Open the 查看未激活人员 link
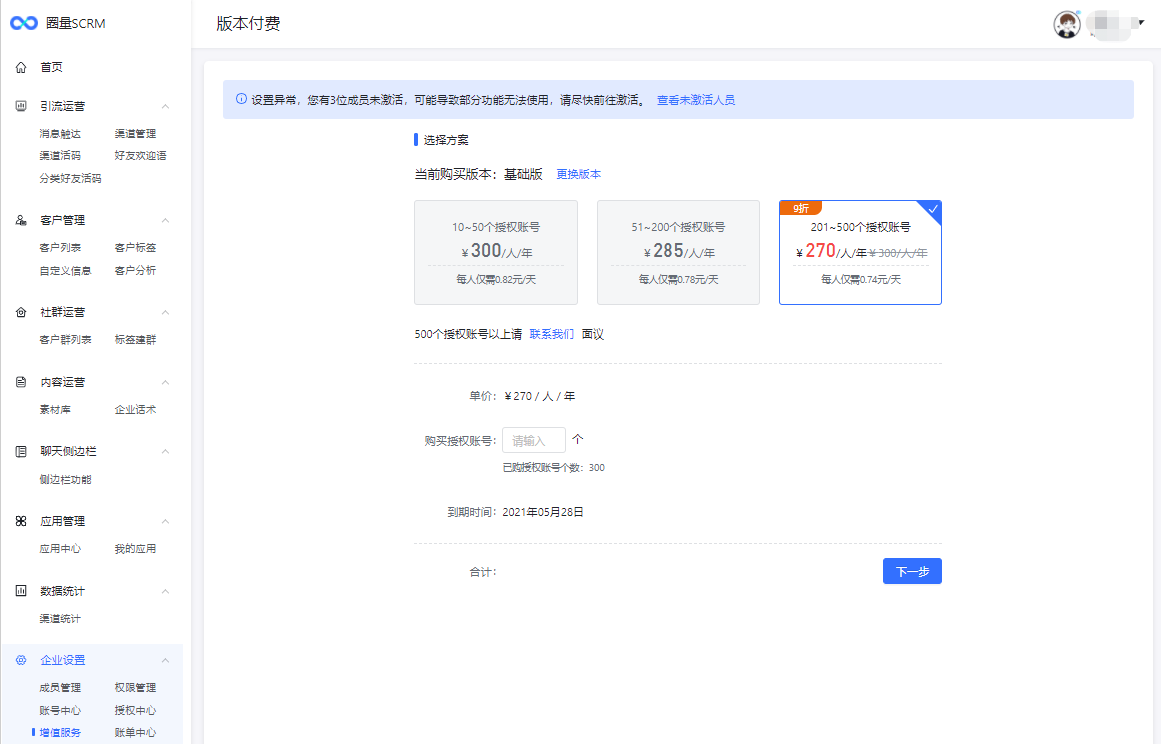Image resolution: width=1161 pixels, height=744 pixels. pos(695,100)
